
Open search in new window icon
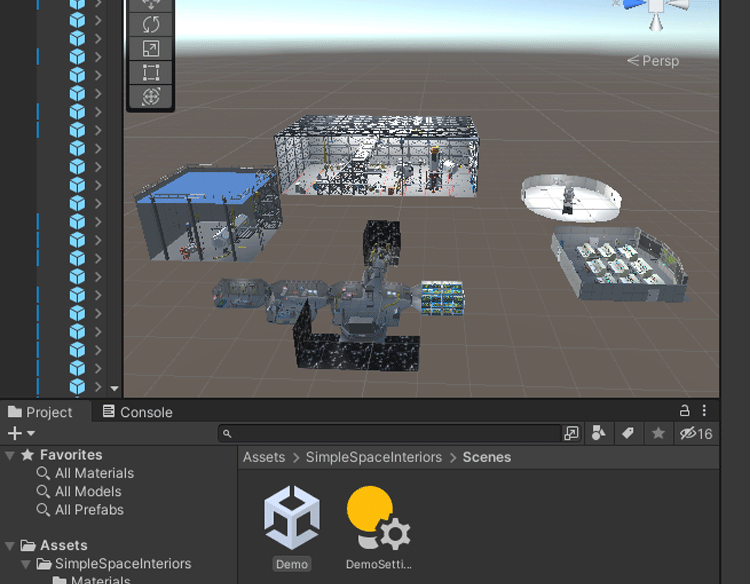(571, 433)
